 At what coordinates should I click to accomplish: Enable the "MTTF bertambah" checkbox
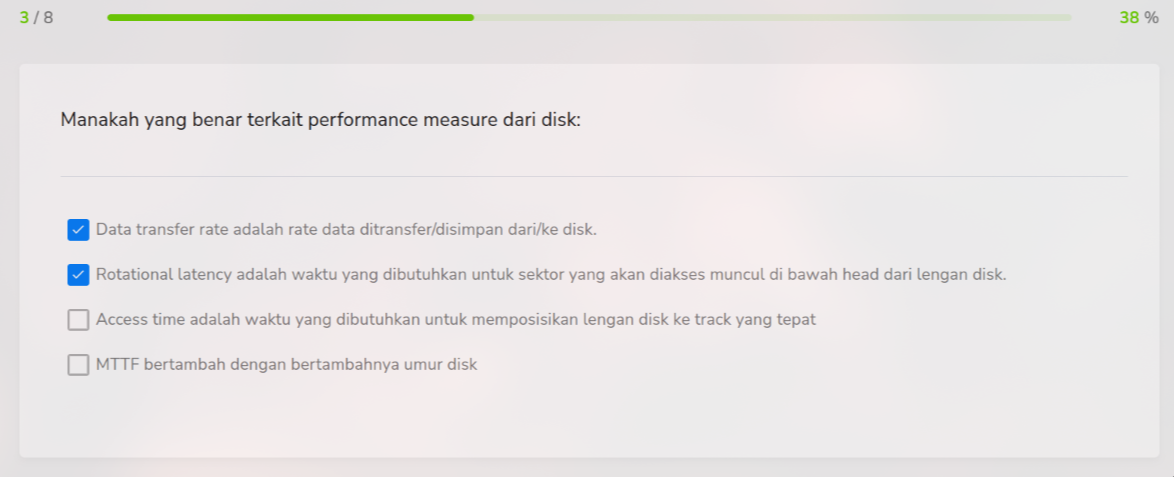click(x=78, y=365)
